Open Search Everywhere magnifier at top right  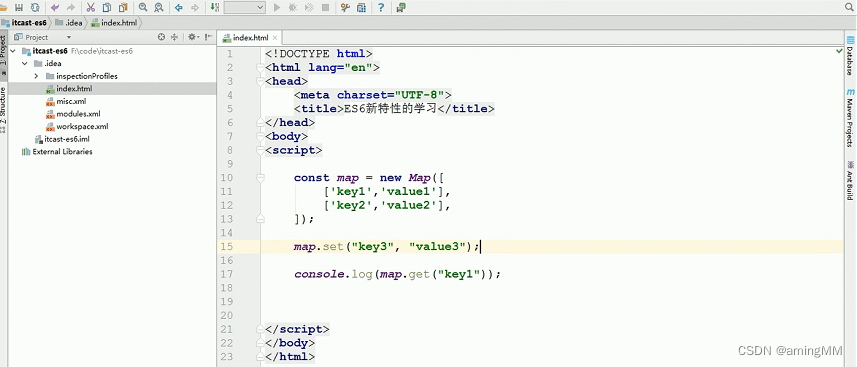[x=849, y=7]
